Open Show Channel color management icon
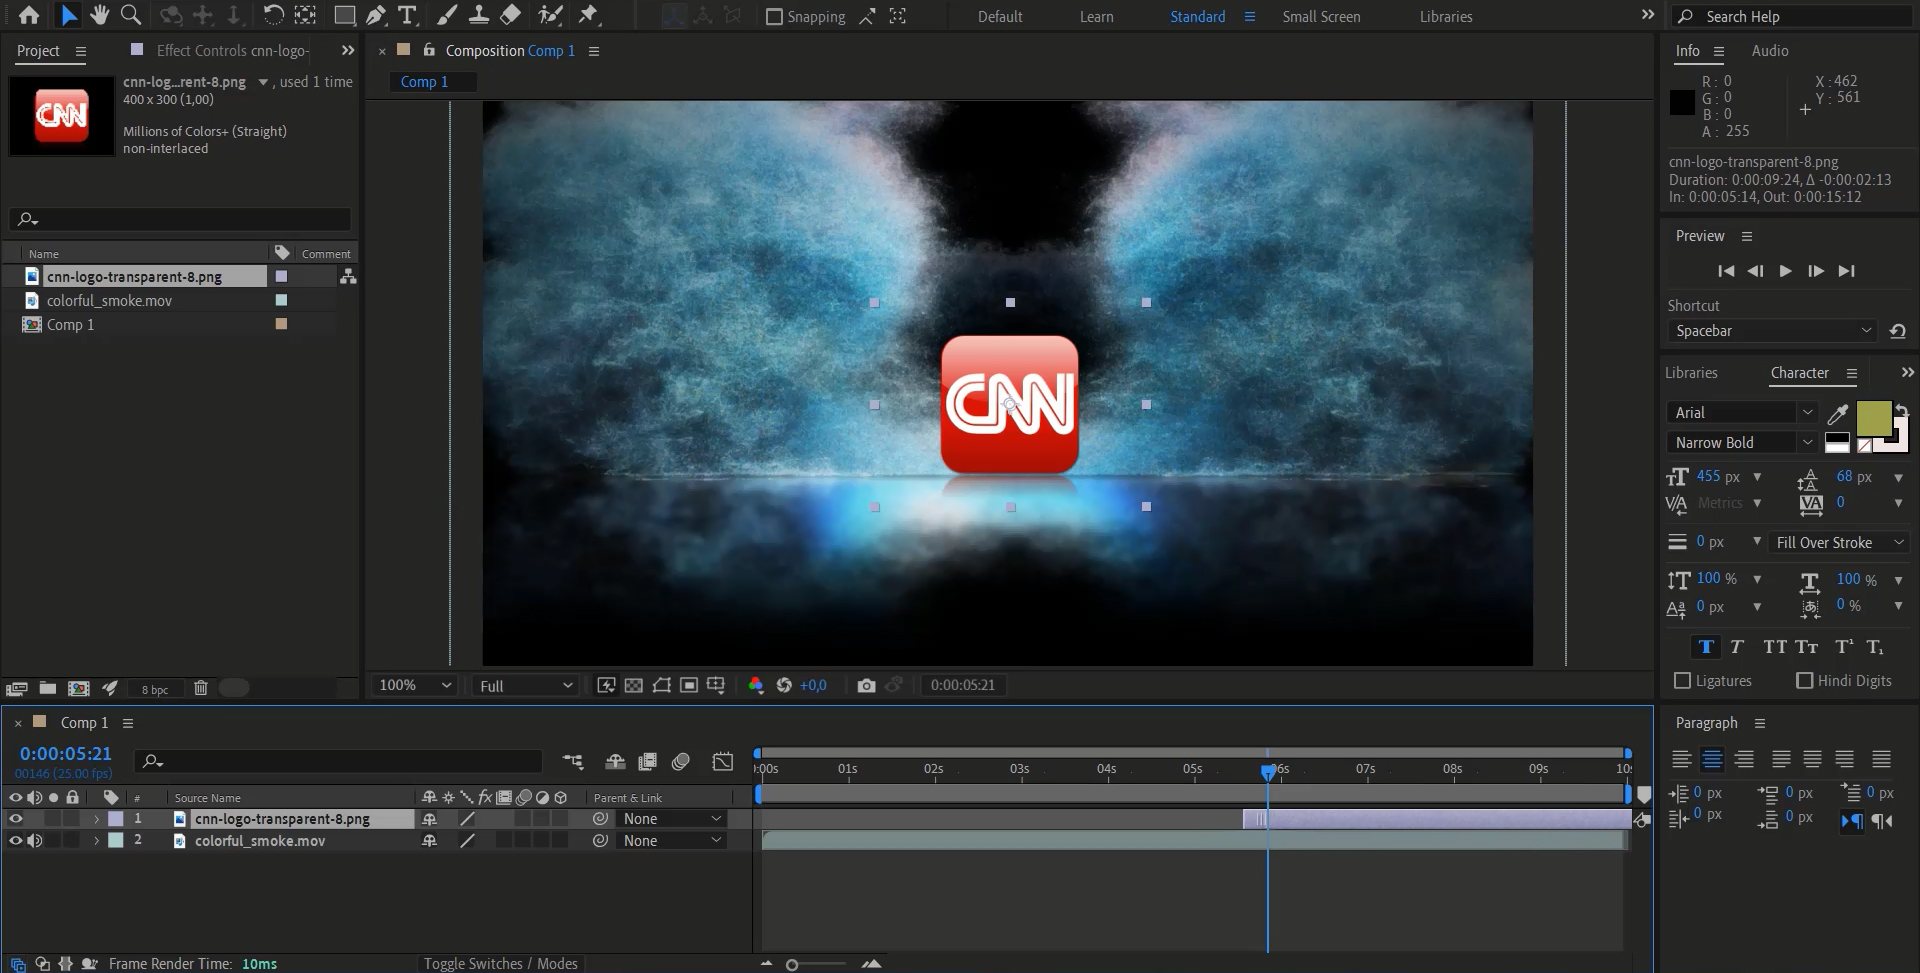Image resolution: width=1920 pixels, height=973 pixels. click(x=756, y=685)
